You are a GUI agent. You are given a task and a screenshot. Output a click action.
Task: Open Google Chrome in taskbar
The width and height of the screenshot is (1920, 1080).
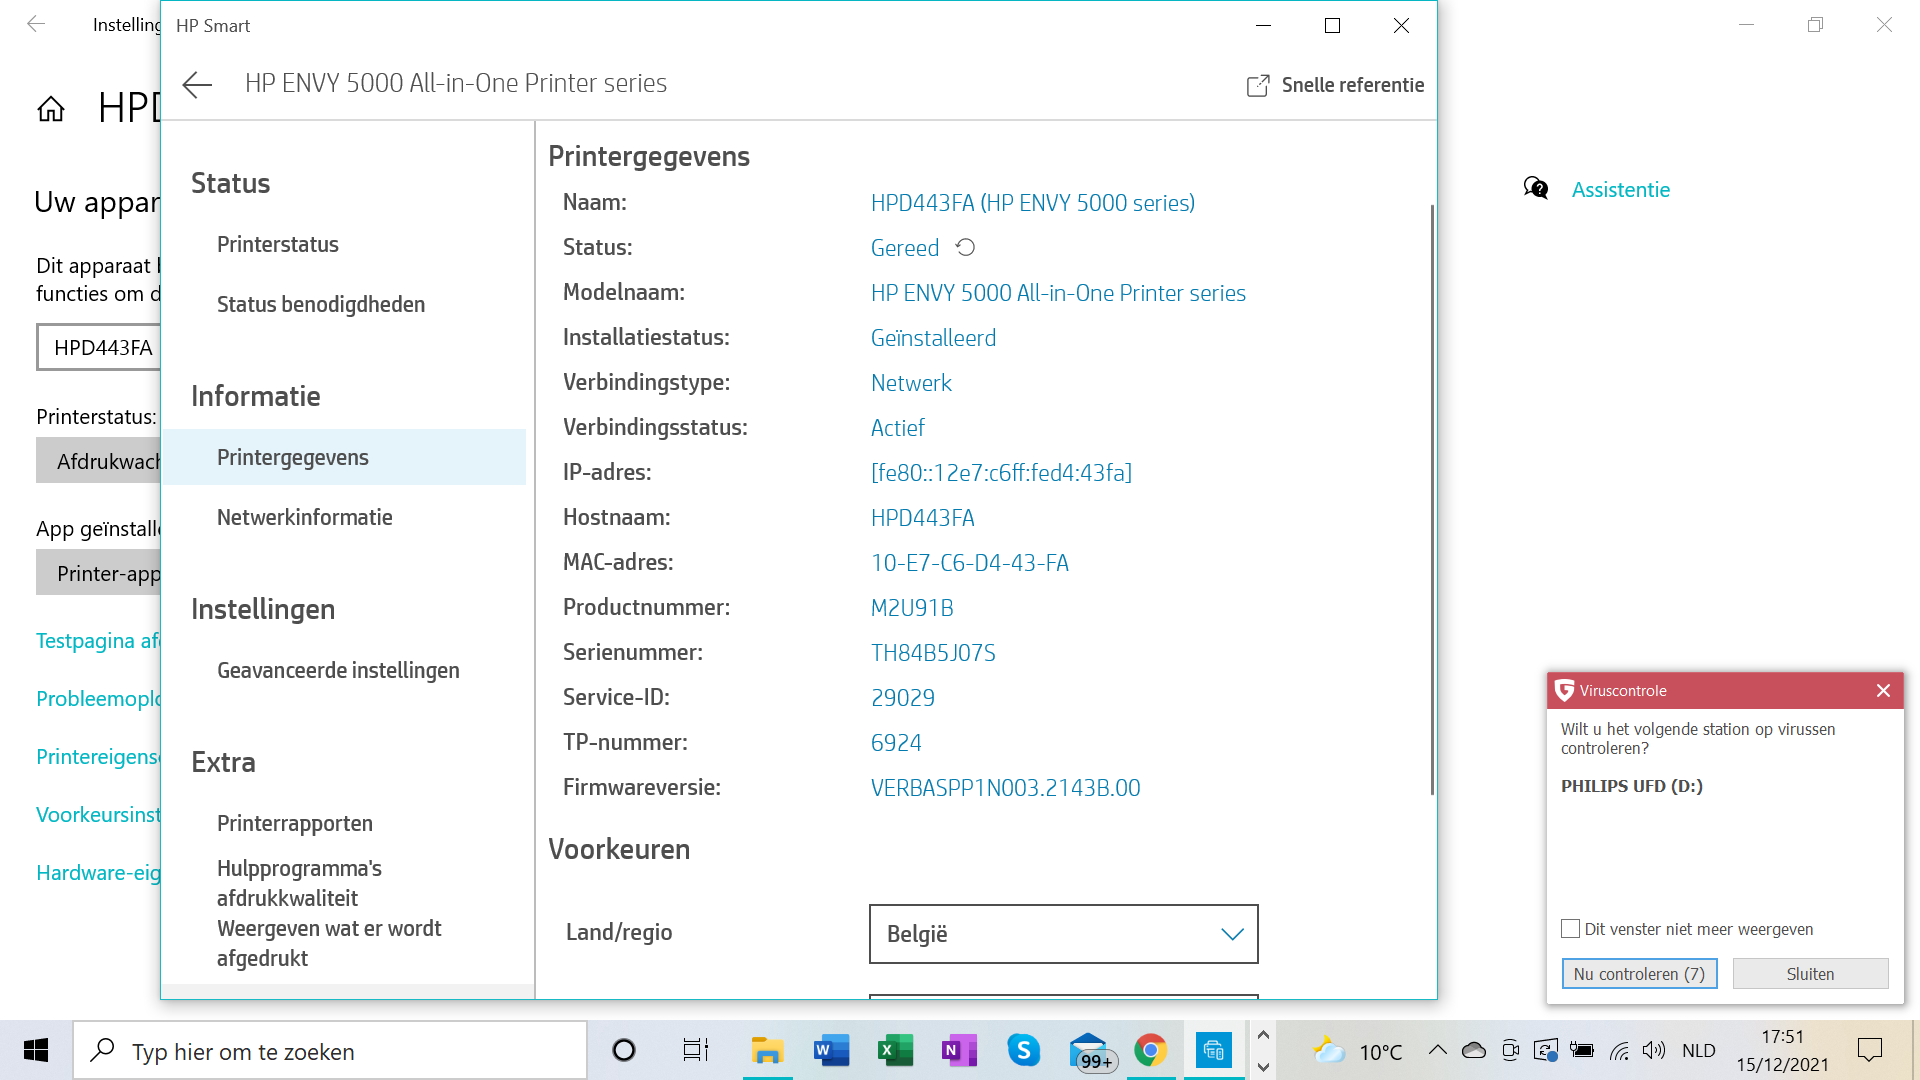coord(1150,1051)
